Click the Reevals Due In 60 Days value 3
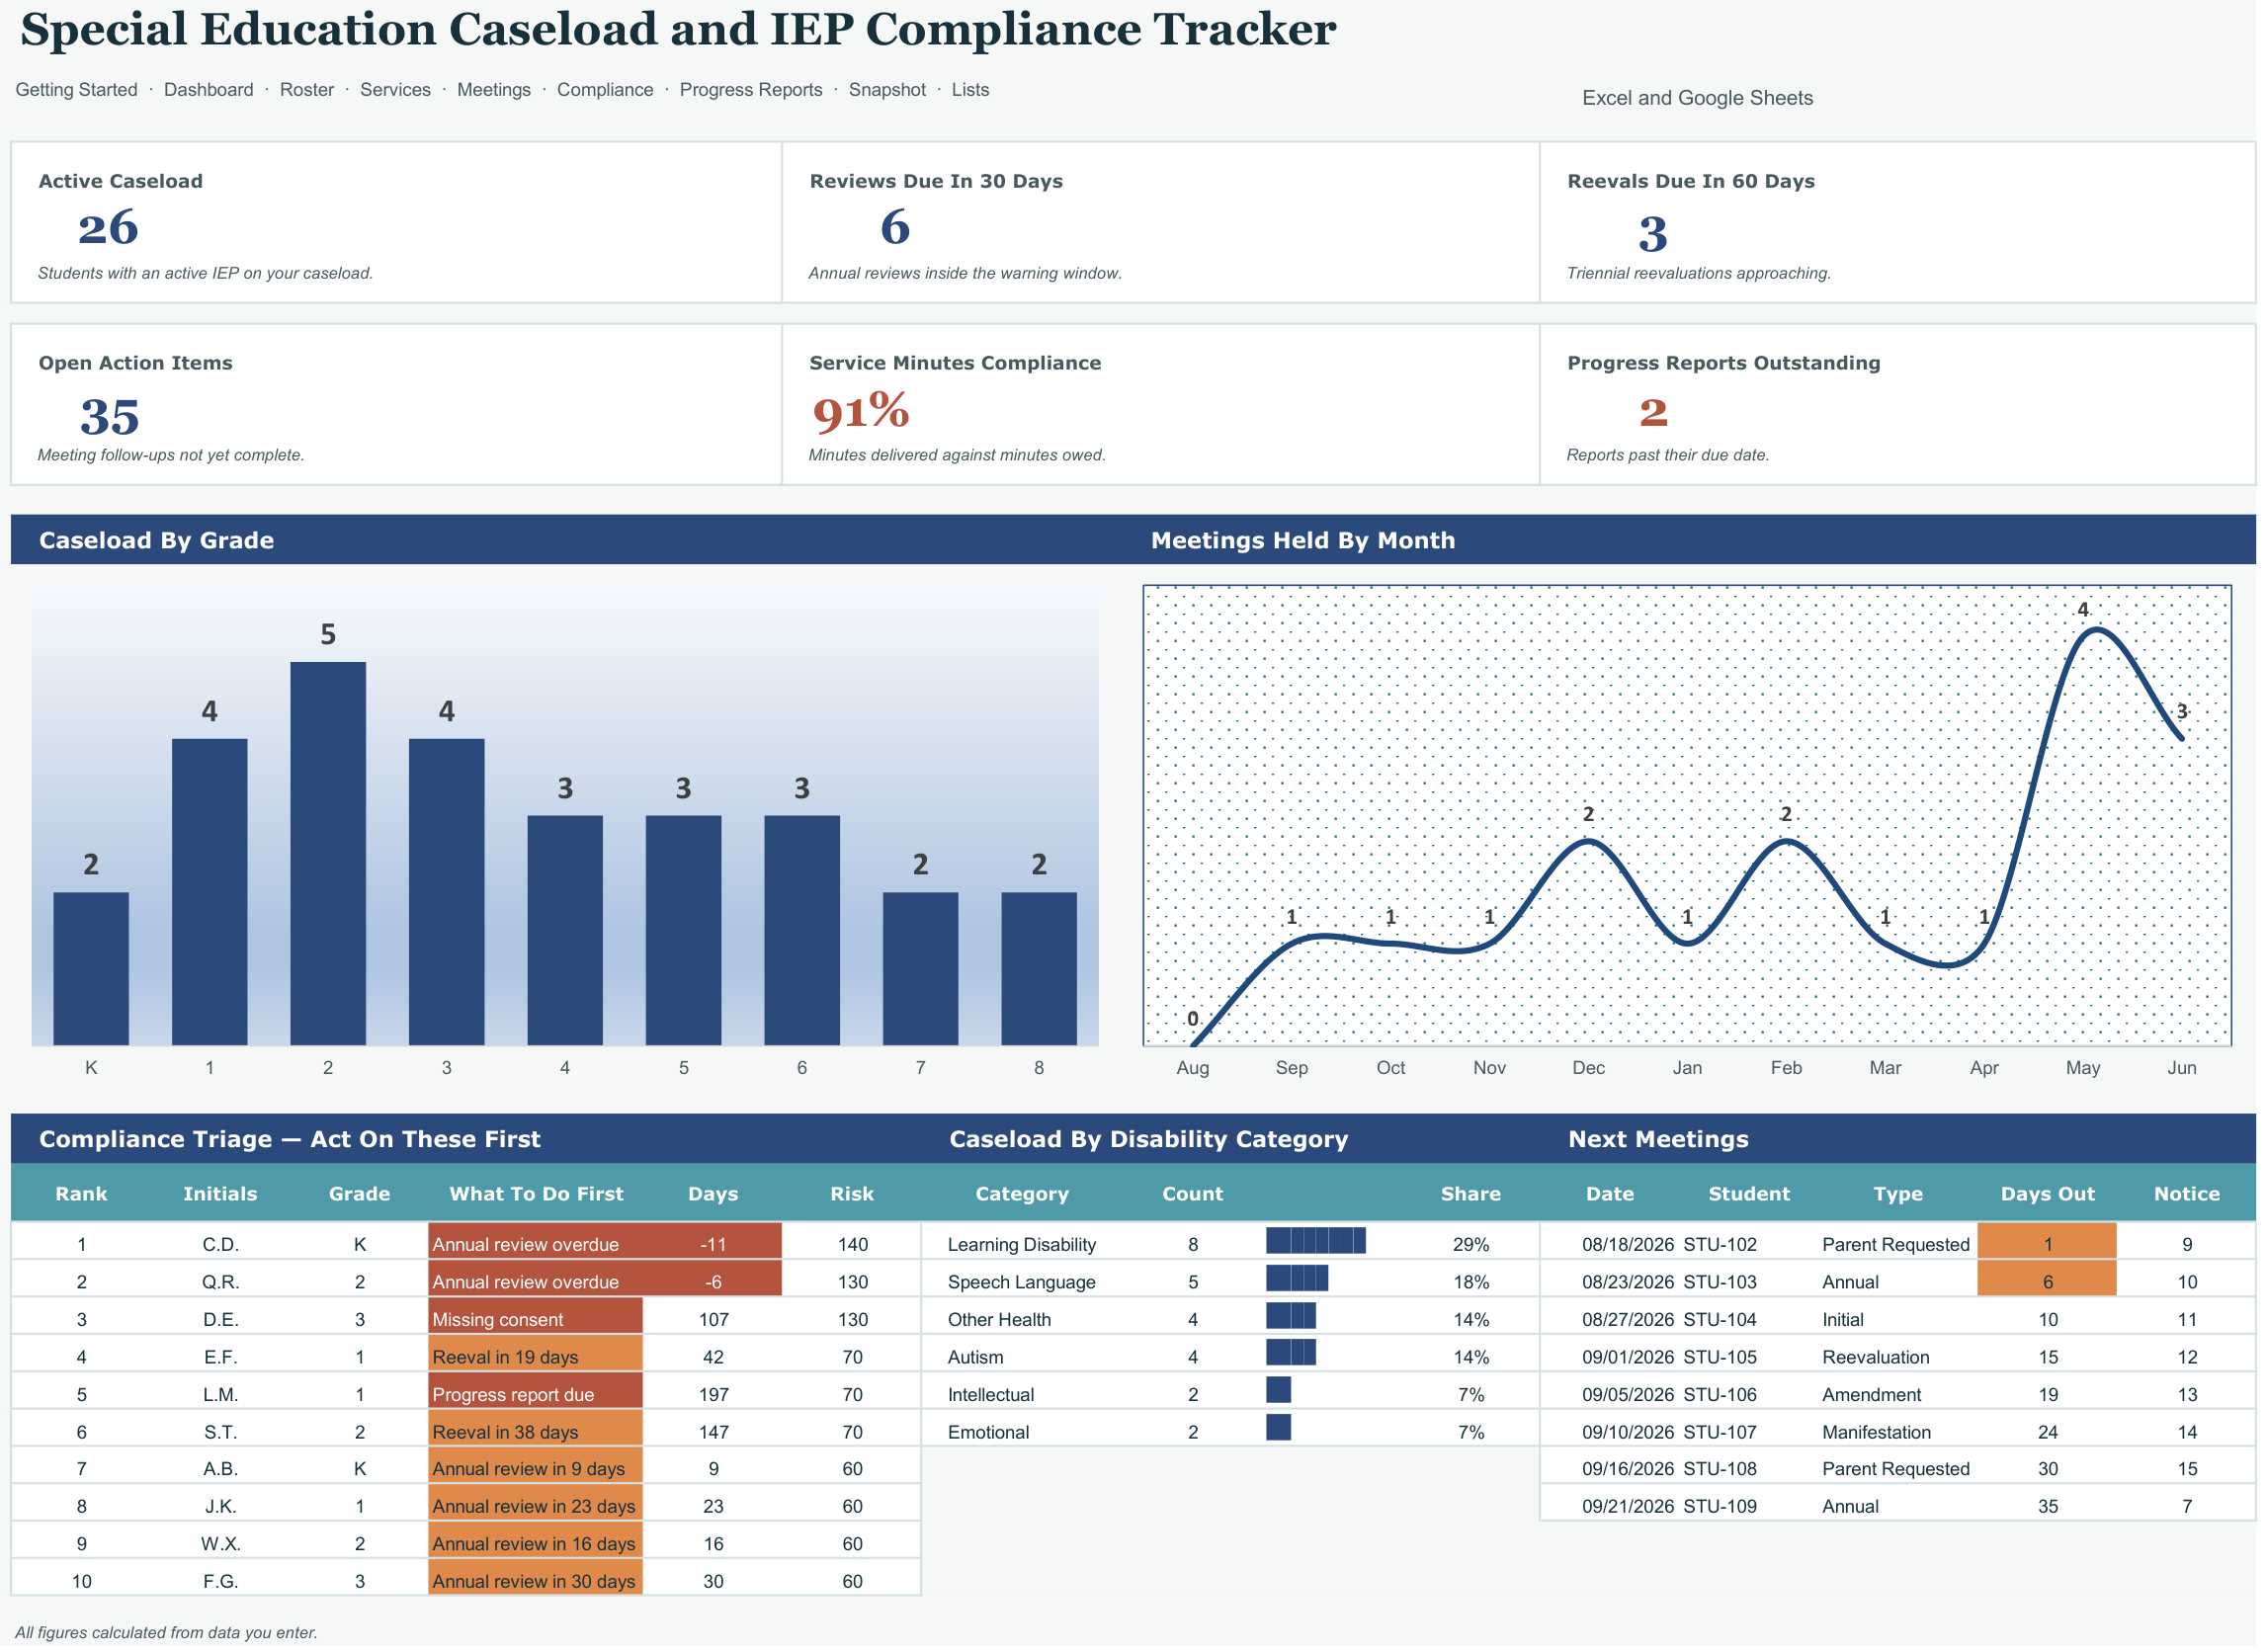The height and width of the screenshot is (1652, 2267). coord(1654,235)
